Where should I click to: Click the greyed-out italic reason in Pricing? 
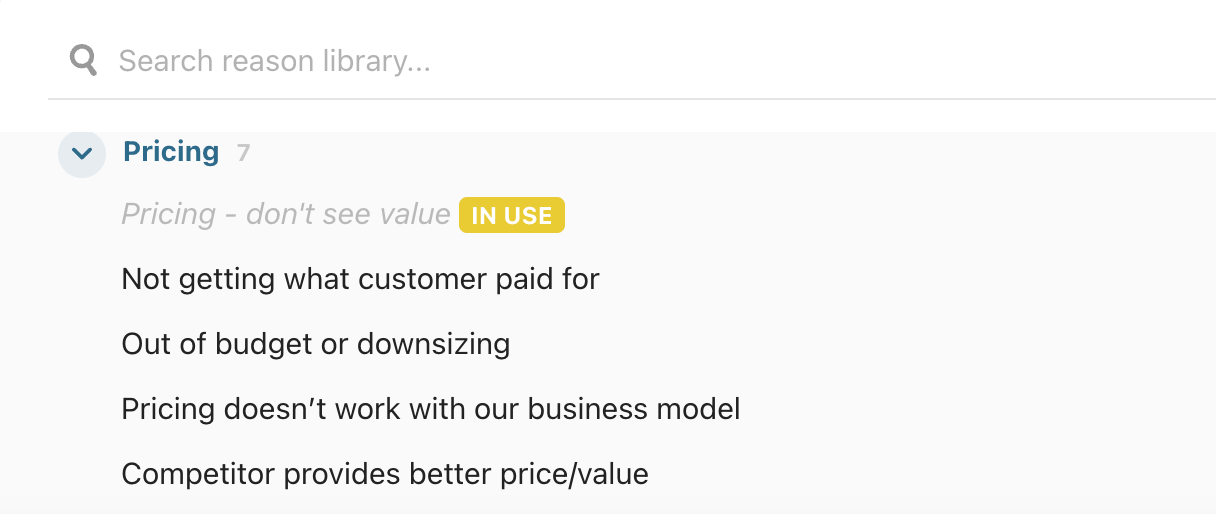coord(285,215)
